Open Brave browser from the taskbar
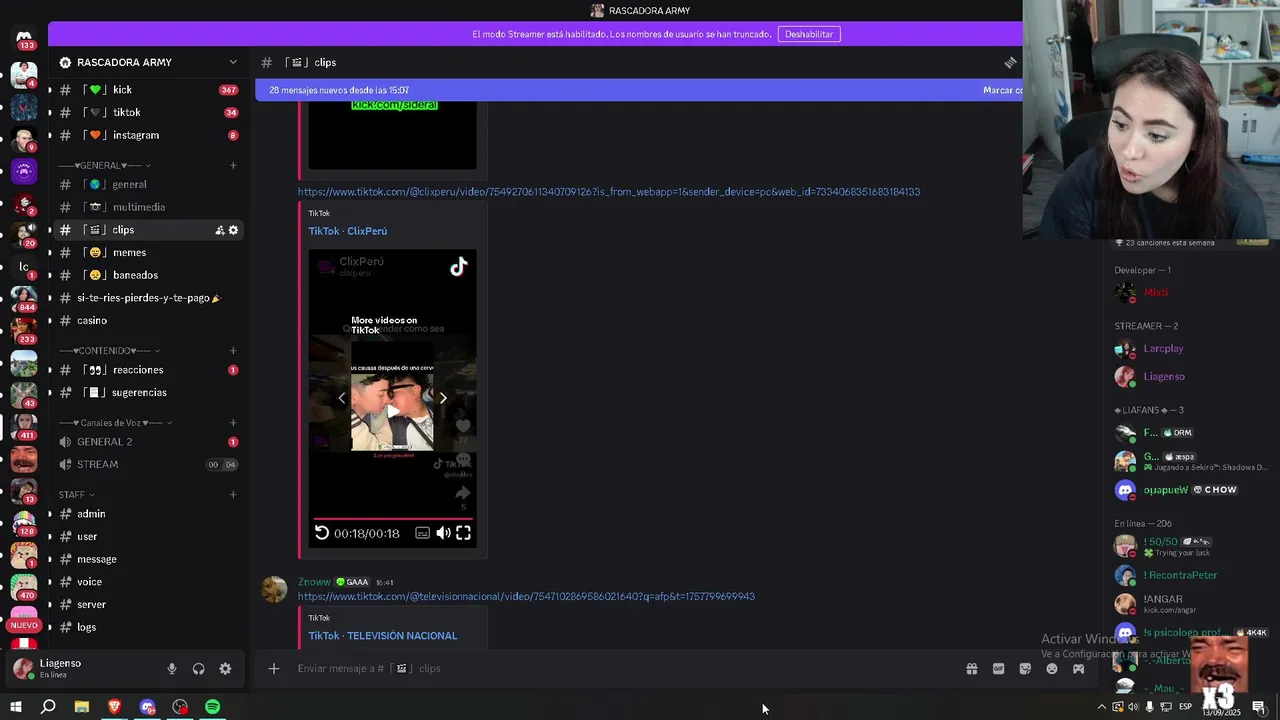1280x720 pixels. pyautogui.click(x=114, y=707)
